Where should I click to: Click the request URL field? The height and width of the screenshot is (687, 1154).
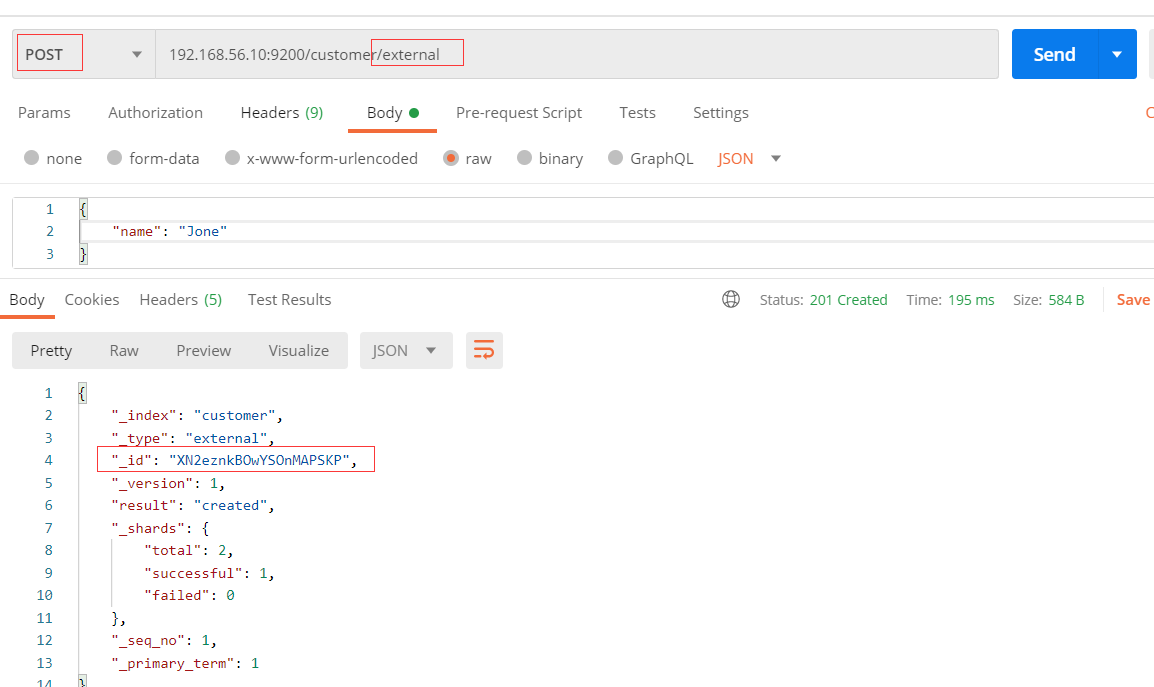[x=577, y=54]
